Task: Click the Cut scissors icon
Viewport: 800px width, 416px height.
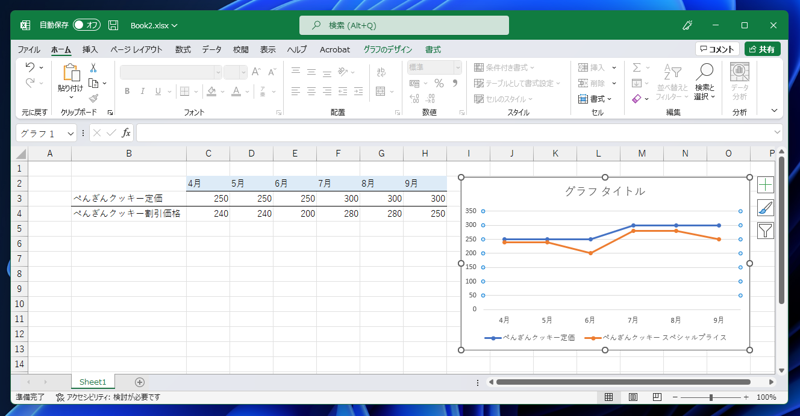Action: (x=93, y=68)
